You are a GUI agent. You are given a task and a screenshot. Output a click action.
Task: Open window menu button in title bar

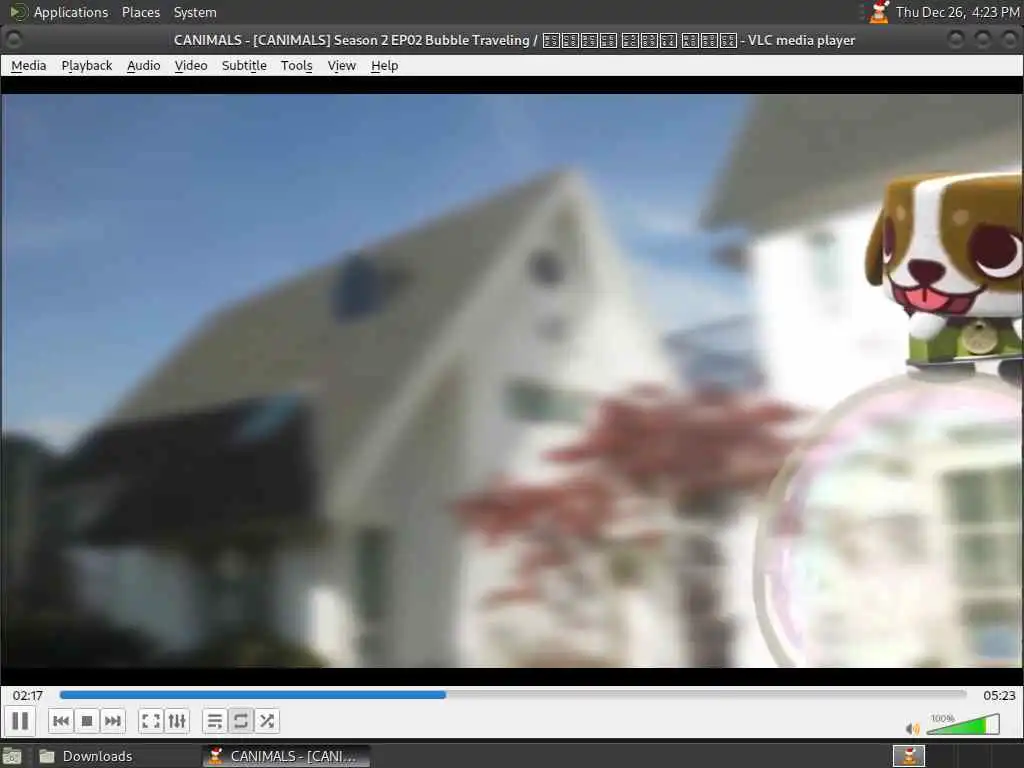[13, 40]
